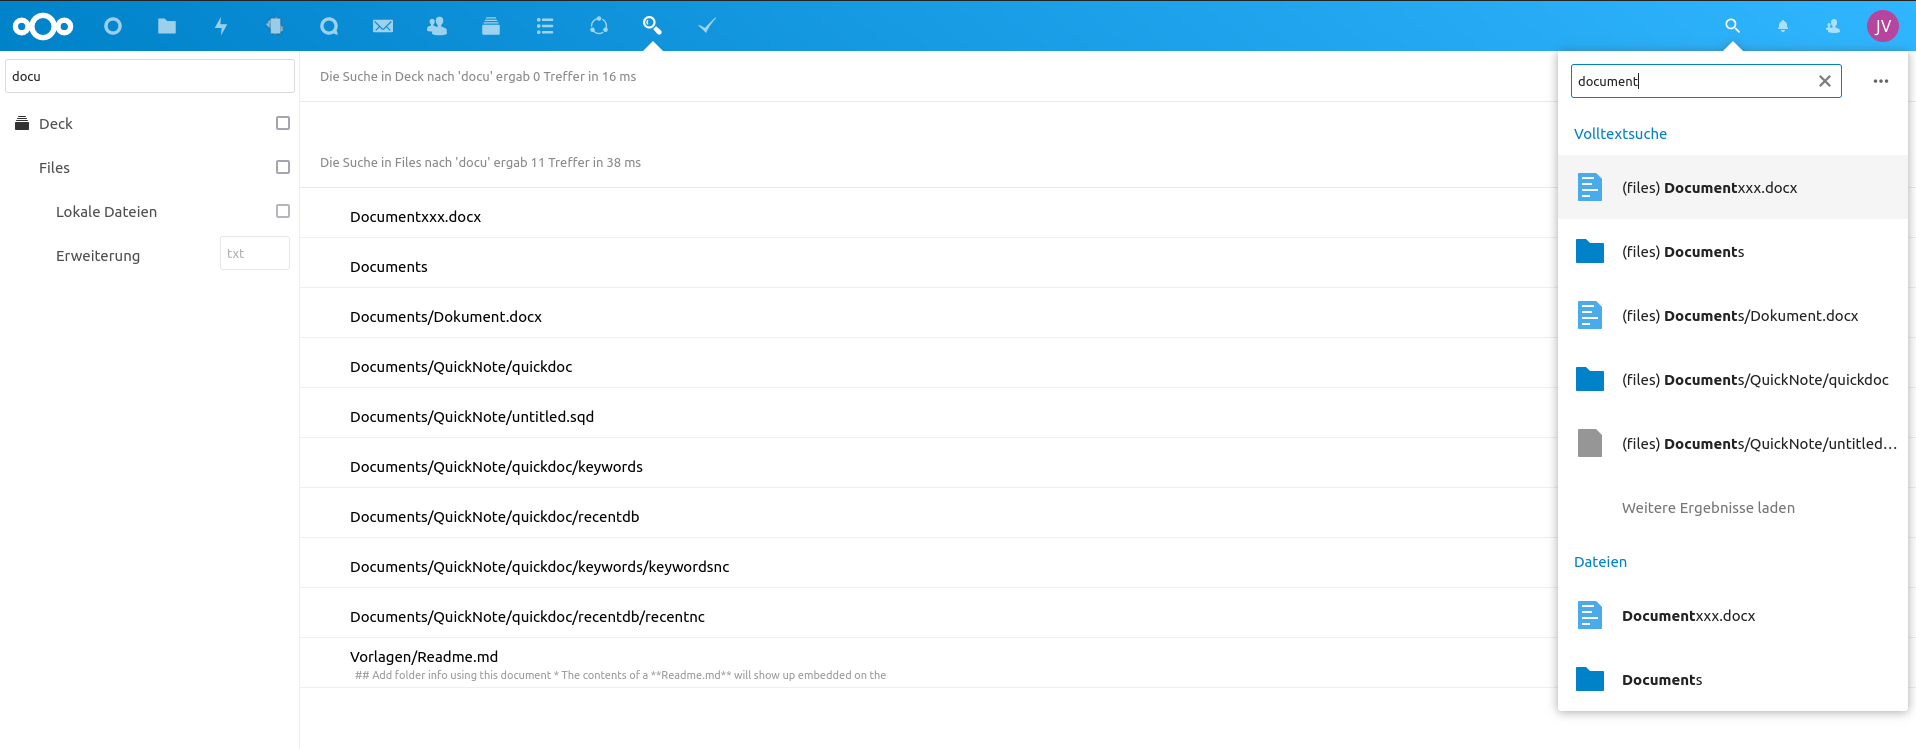This screenshot has height=749, width=1916.
Task: Open the Tasks checkmark app
Action: click(x=707, y=26)
